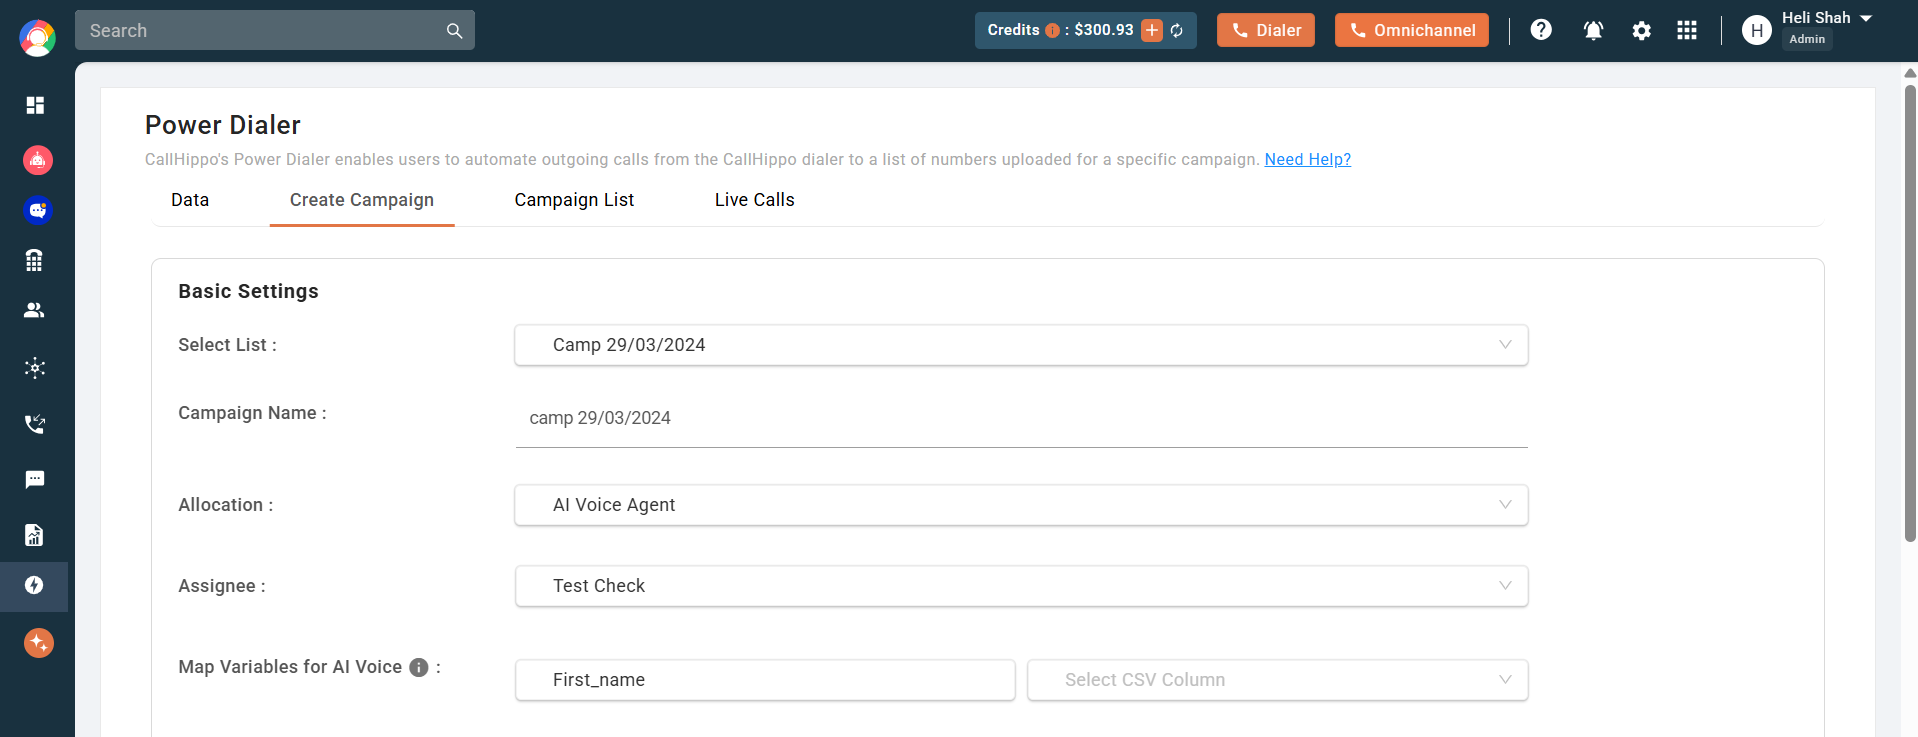Open the Select CSV Column dropdown
The height and width of the screenshot is (737, 1918).
[1278, 680]
